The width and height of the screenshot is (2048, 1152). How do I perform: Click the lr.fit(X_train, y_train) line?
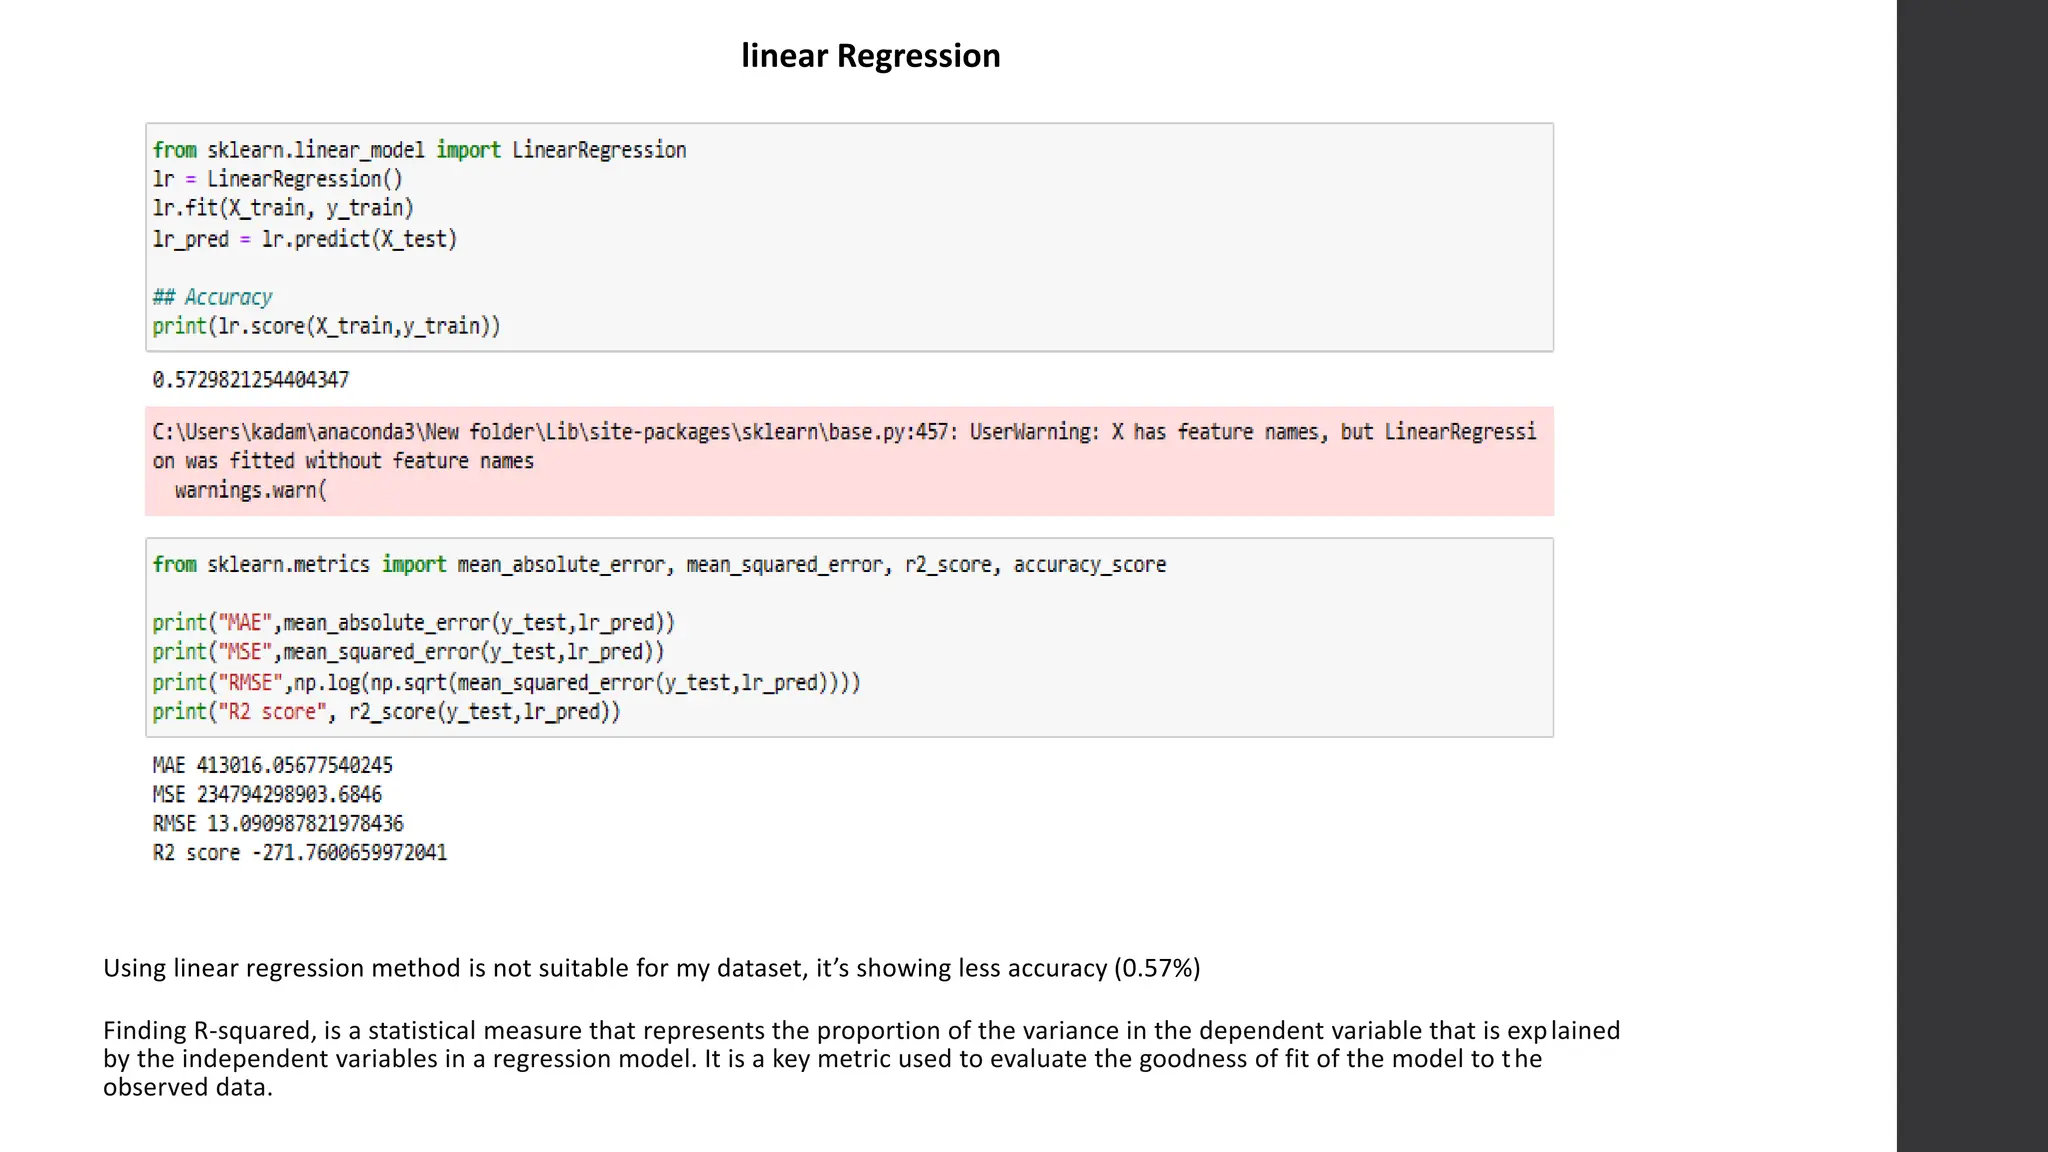coord(283,208)
